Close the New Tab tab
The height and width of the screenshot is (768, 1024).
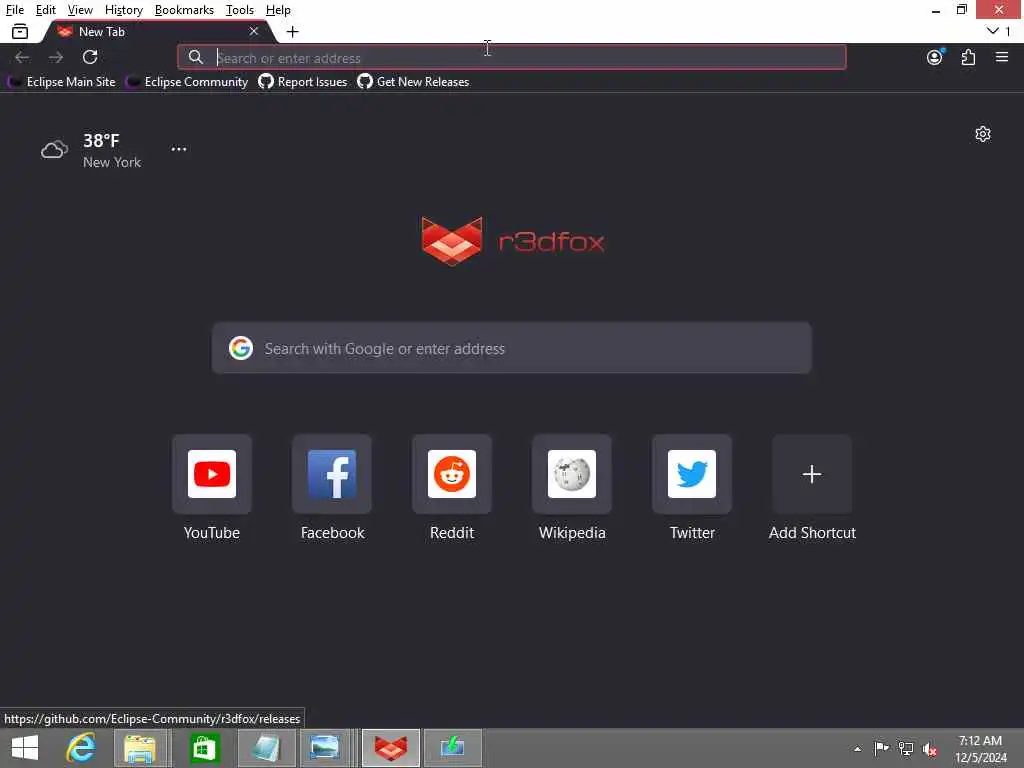tap(254, 31)
